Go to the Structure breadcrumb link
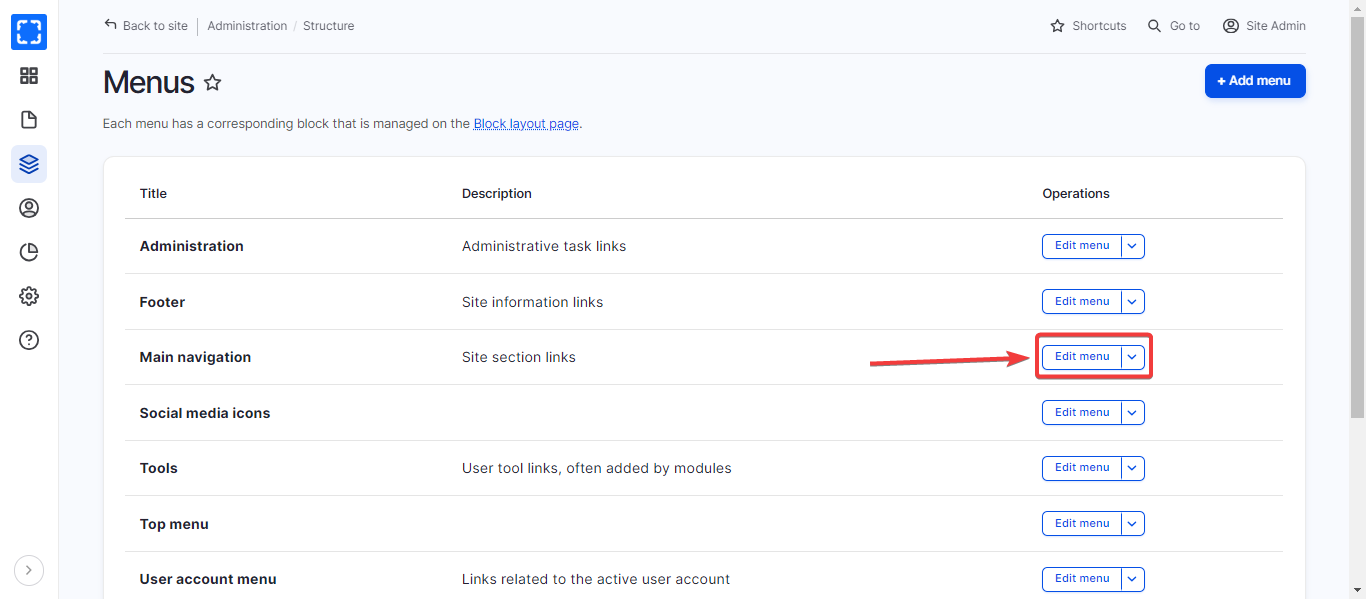 [328, 26]
